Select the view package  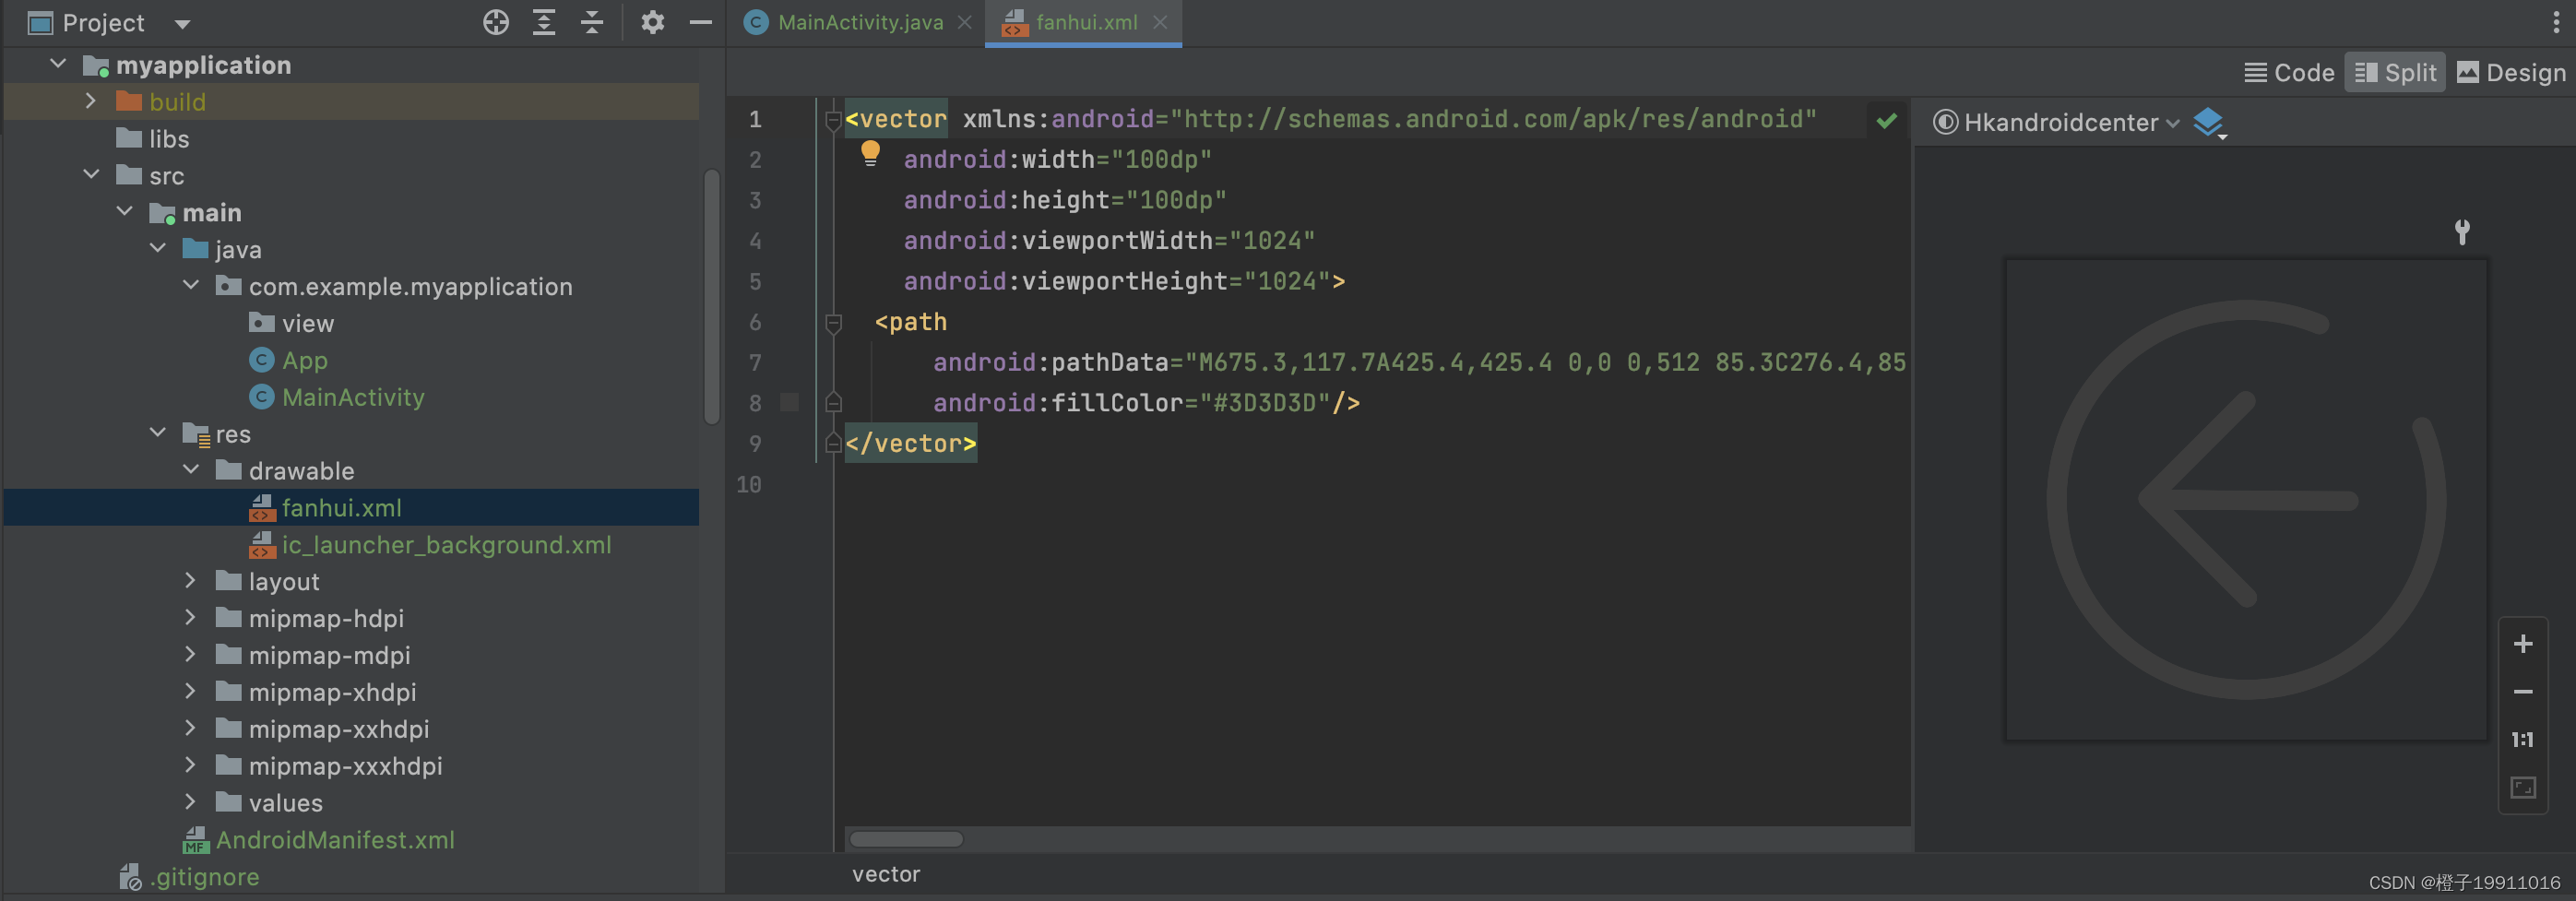coord(307,323)
